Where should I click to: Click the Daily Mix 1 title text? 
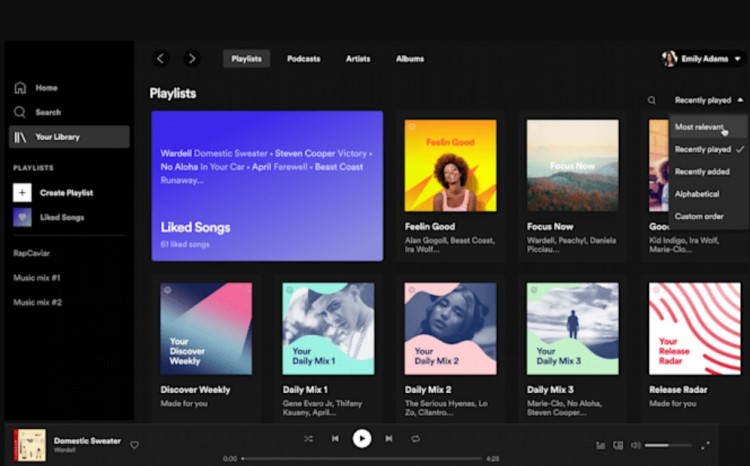305,389
